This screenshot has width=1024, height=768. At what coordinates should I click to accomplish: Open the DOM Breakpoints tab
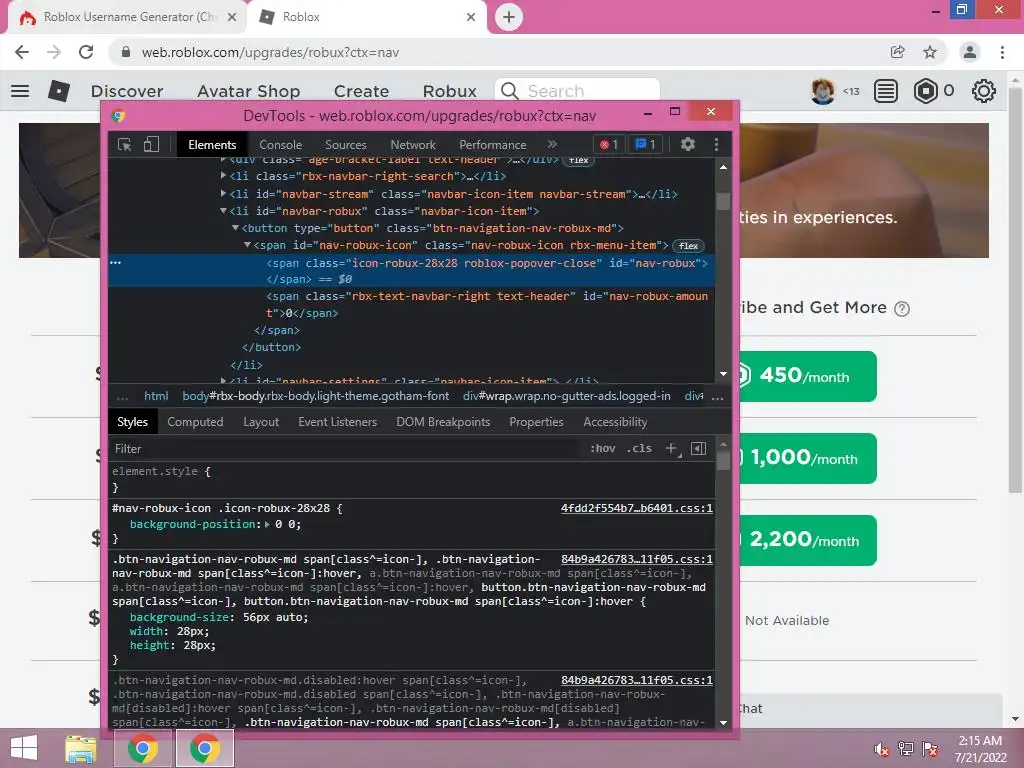tap(443, 422)
